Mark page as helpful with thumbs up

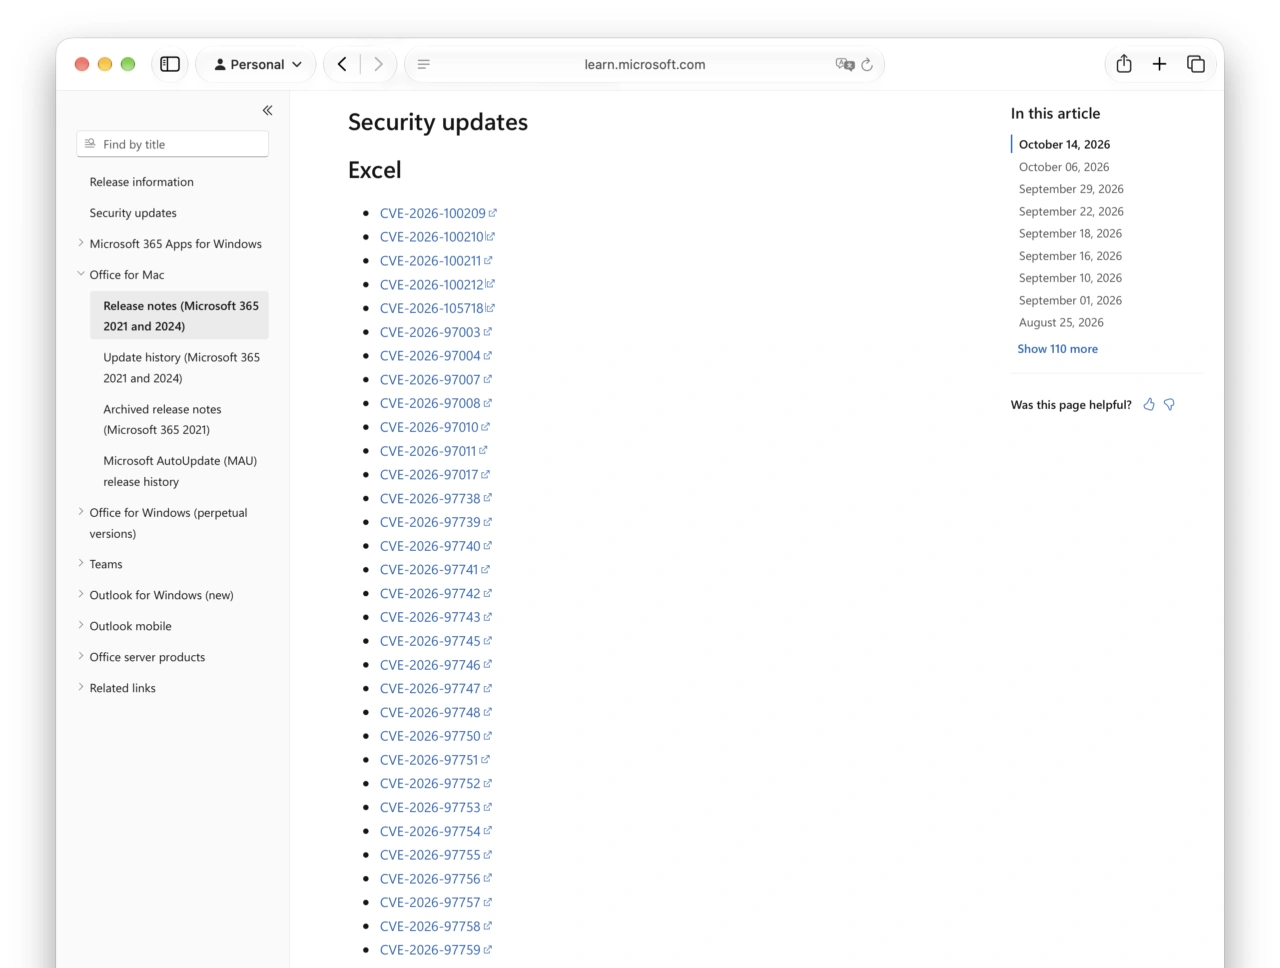[x=1149, y=405]
